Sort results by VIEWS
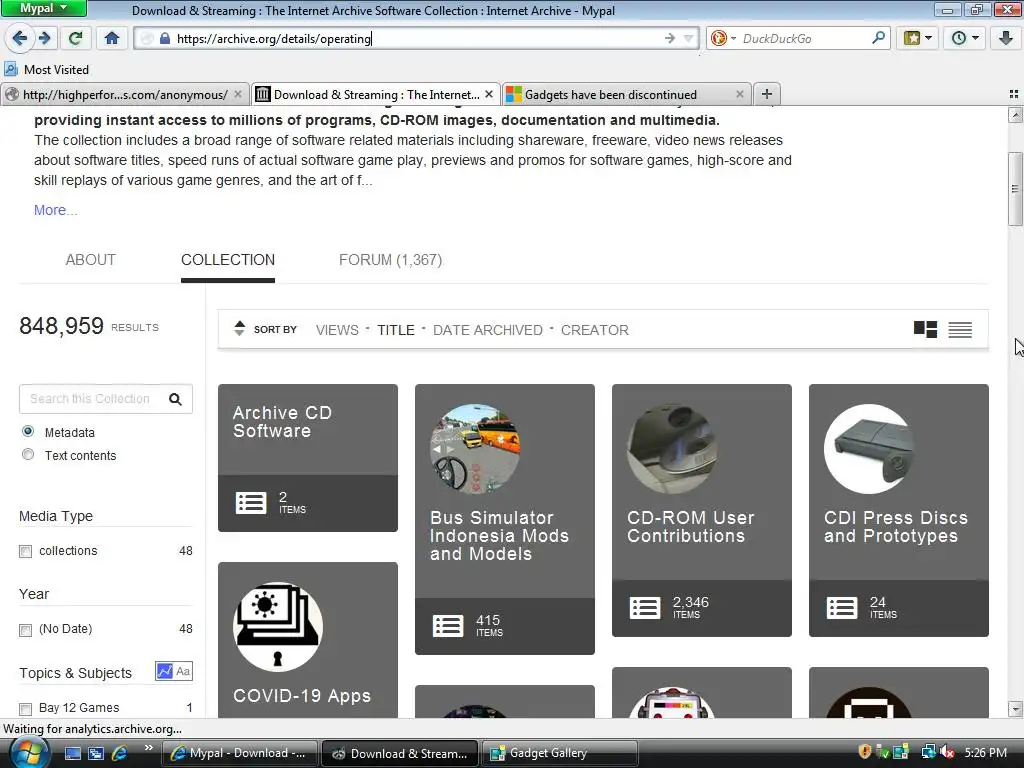Screen dimensions: 1024x768 (x=337, y=330)
